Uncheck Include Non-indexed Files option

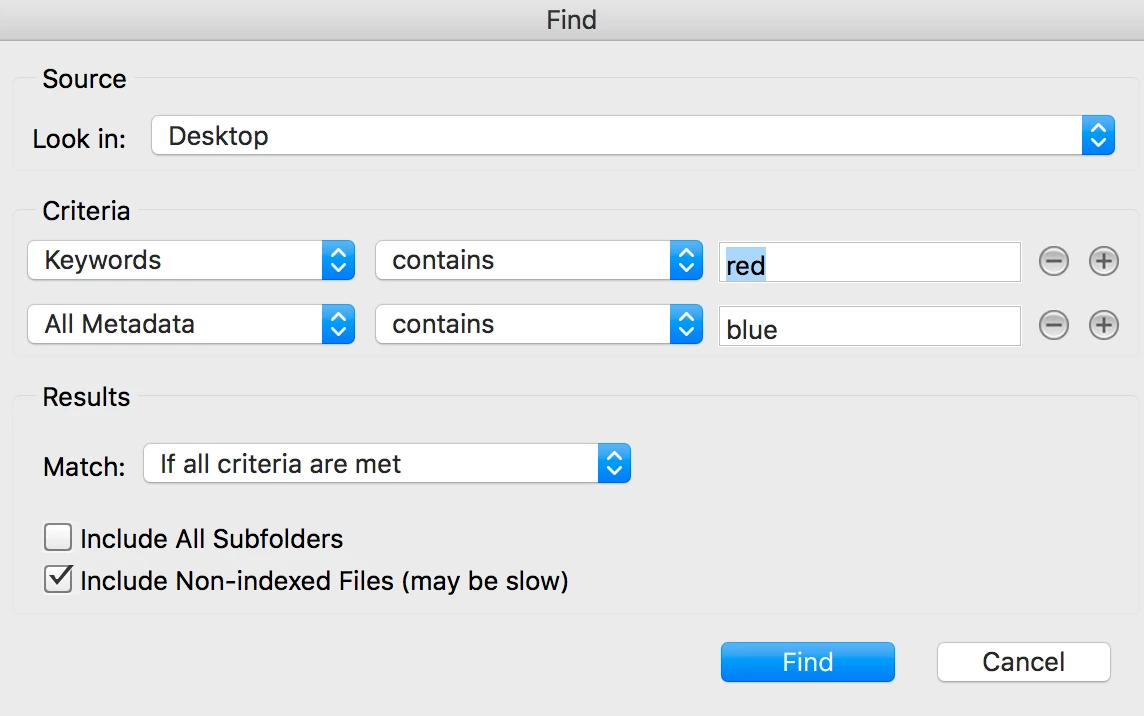pos(58,579)
